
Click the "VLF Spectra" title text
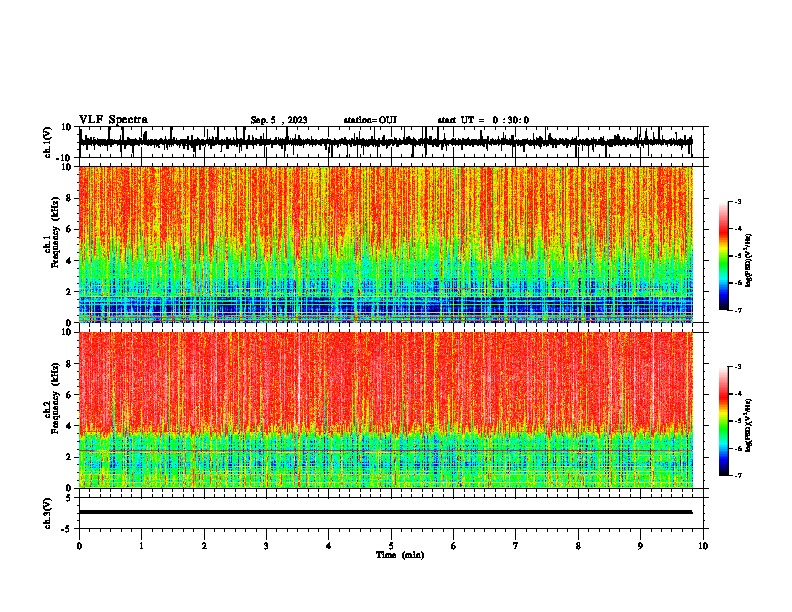(113, 120)
